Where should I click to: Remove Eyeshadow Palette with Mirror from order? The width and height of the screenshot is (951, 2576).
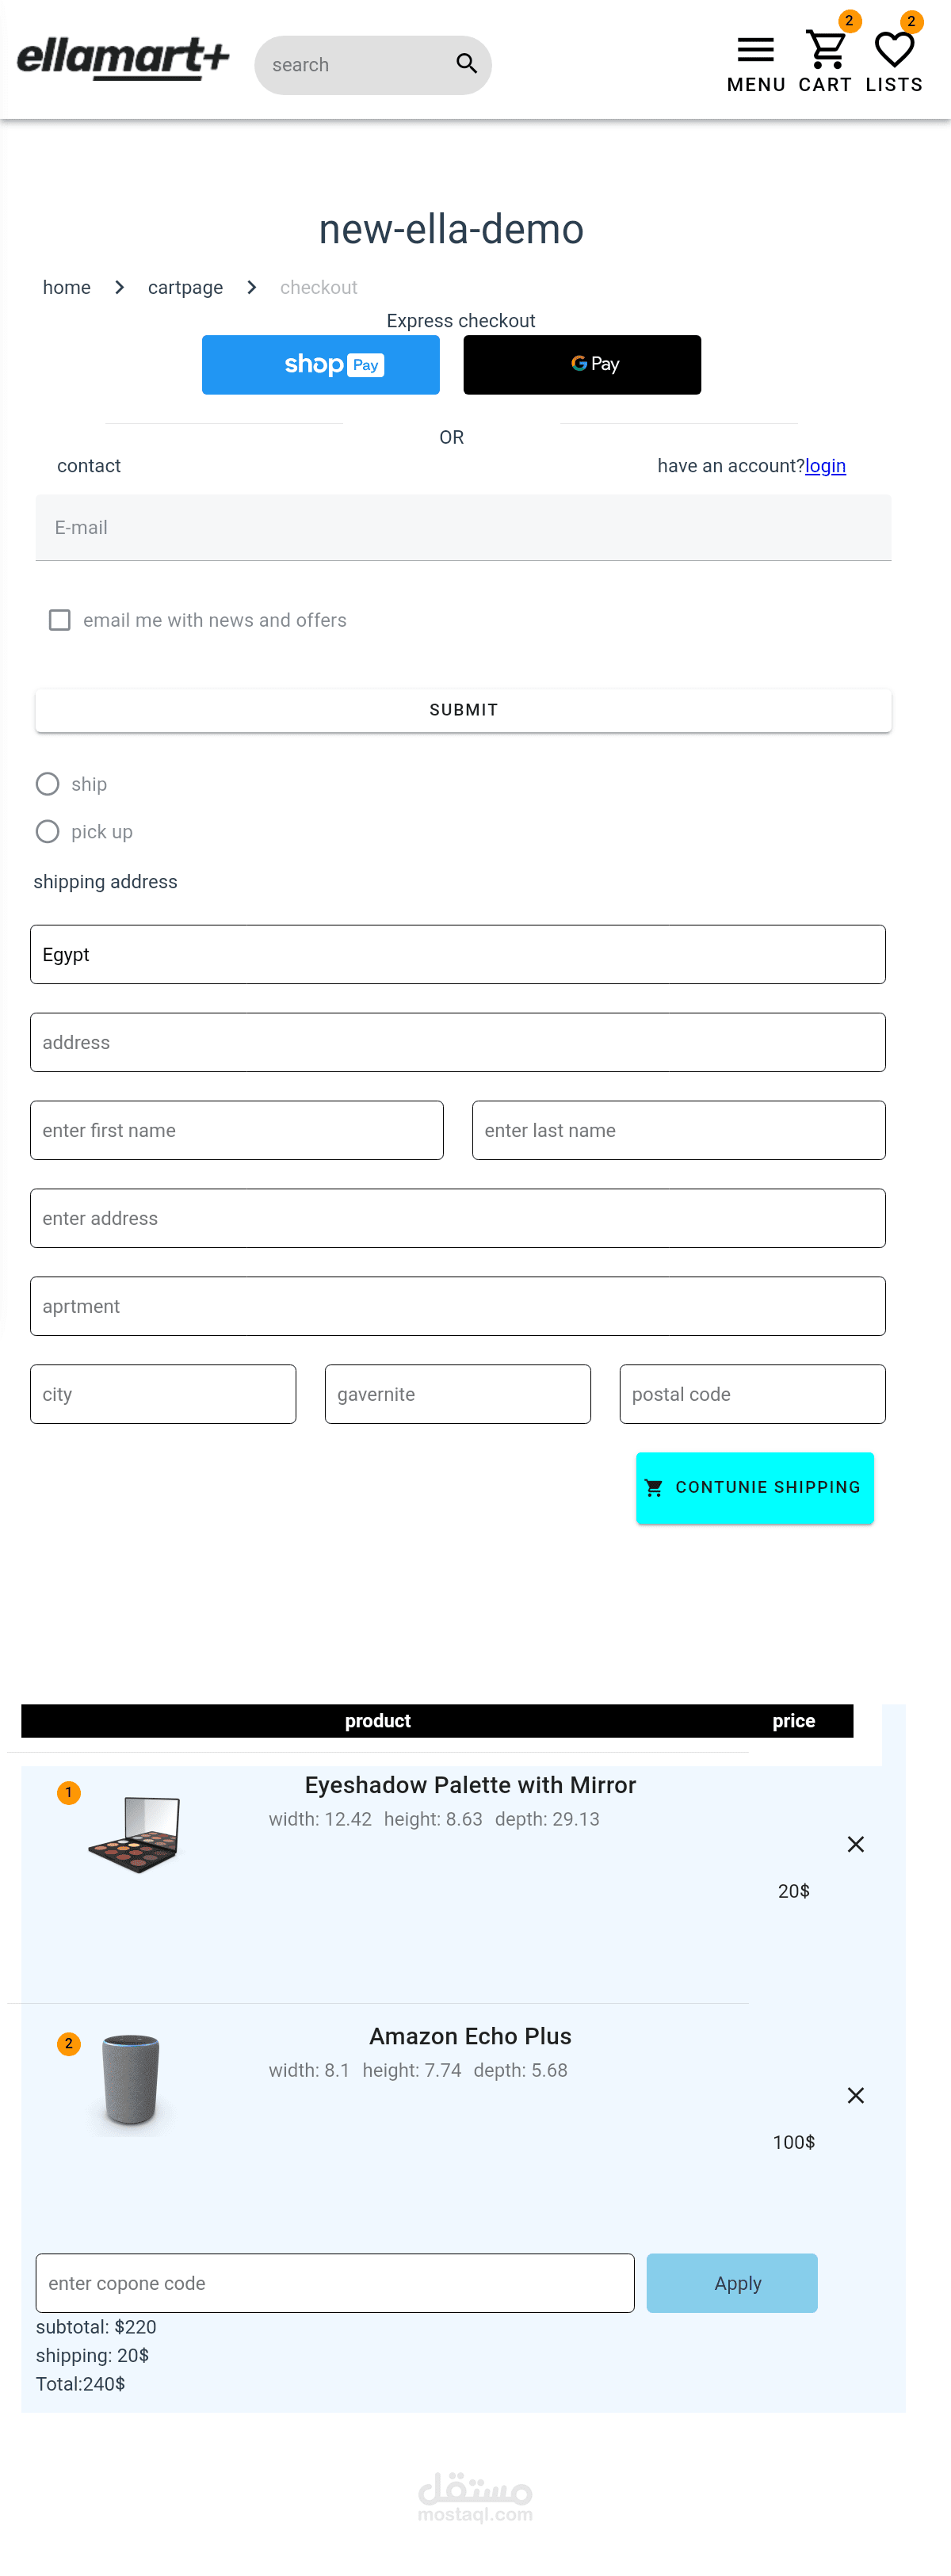pyautogui.click(x=855, y=1844)
